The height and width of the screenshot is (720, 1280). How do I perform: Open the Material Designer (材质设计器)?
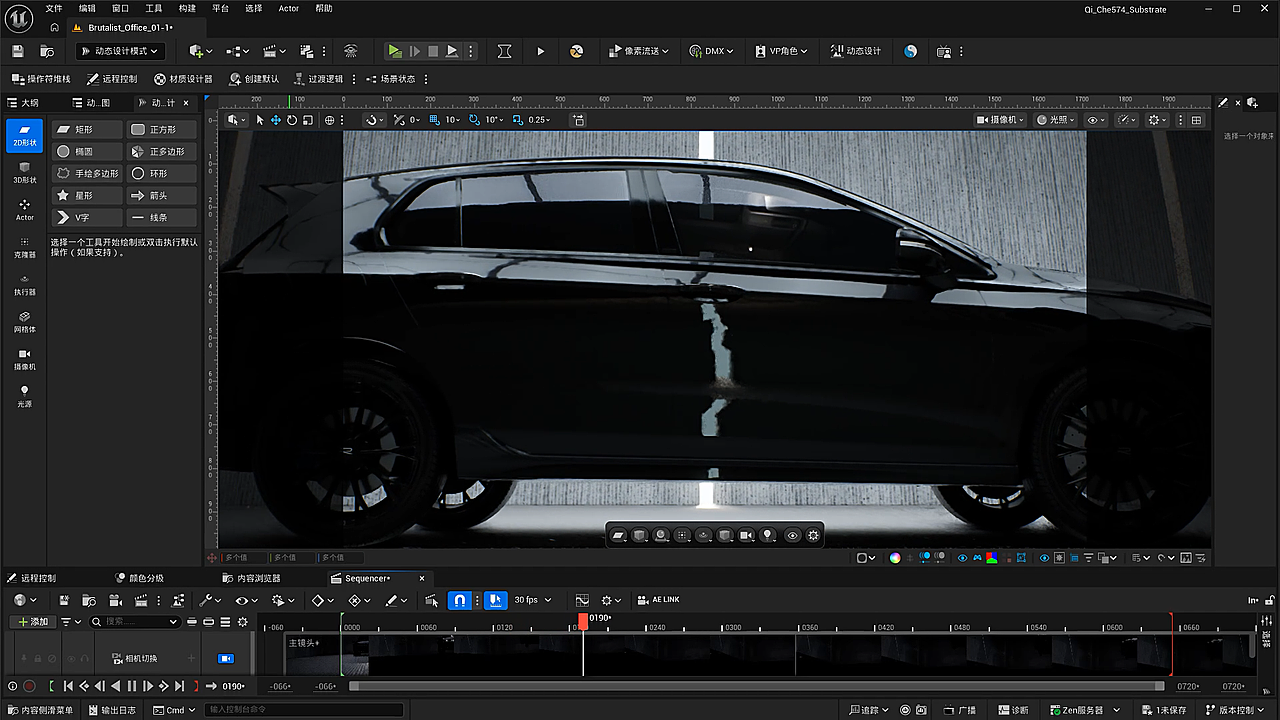183,79
